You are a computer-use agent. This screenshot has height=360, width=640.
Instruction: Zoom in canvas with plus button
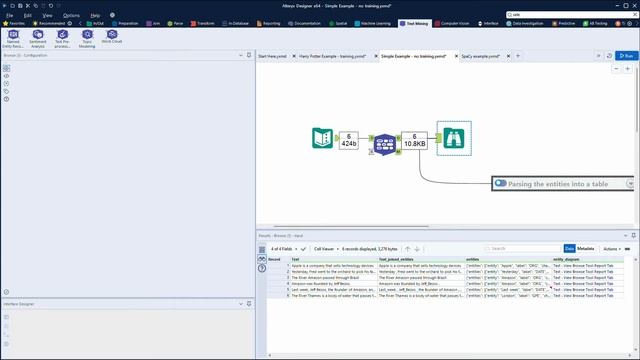click(x=627, y=69)
